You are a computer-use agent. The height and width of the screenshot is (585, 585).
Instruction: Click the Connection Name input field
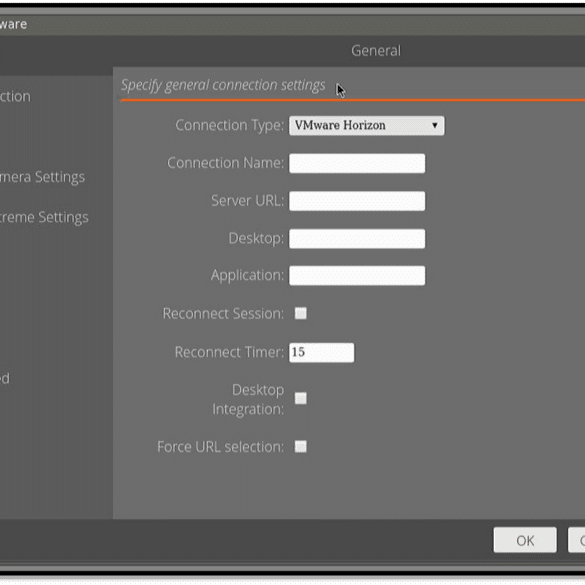pyautogui.click(x=357, y=163)
